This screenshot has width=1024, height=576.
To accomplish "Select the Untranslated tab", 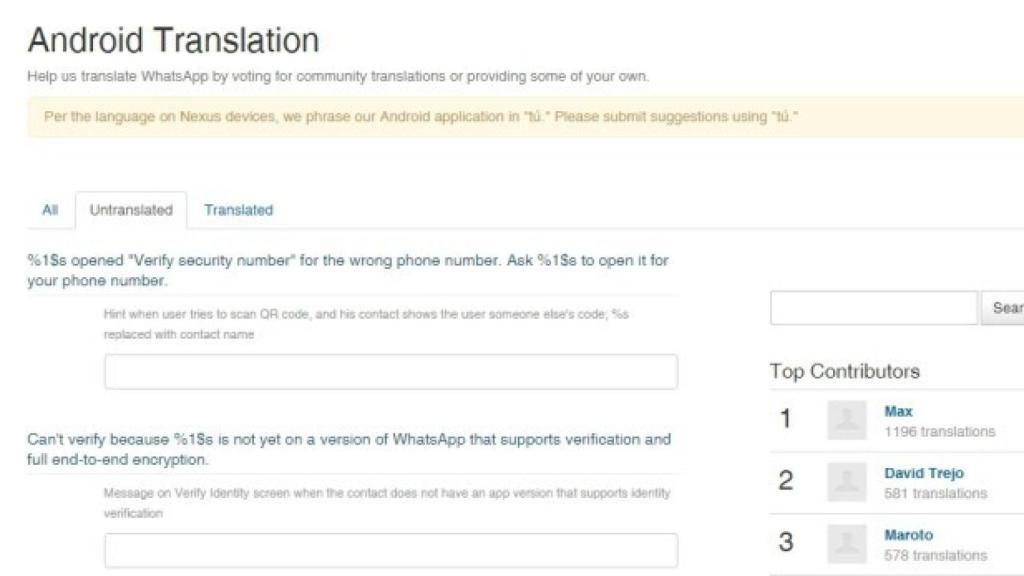I will [x=130, y=210].
